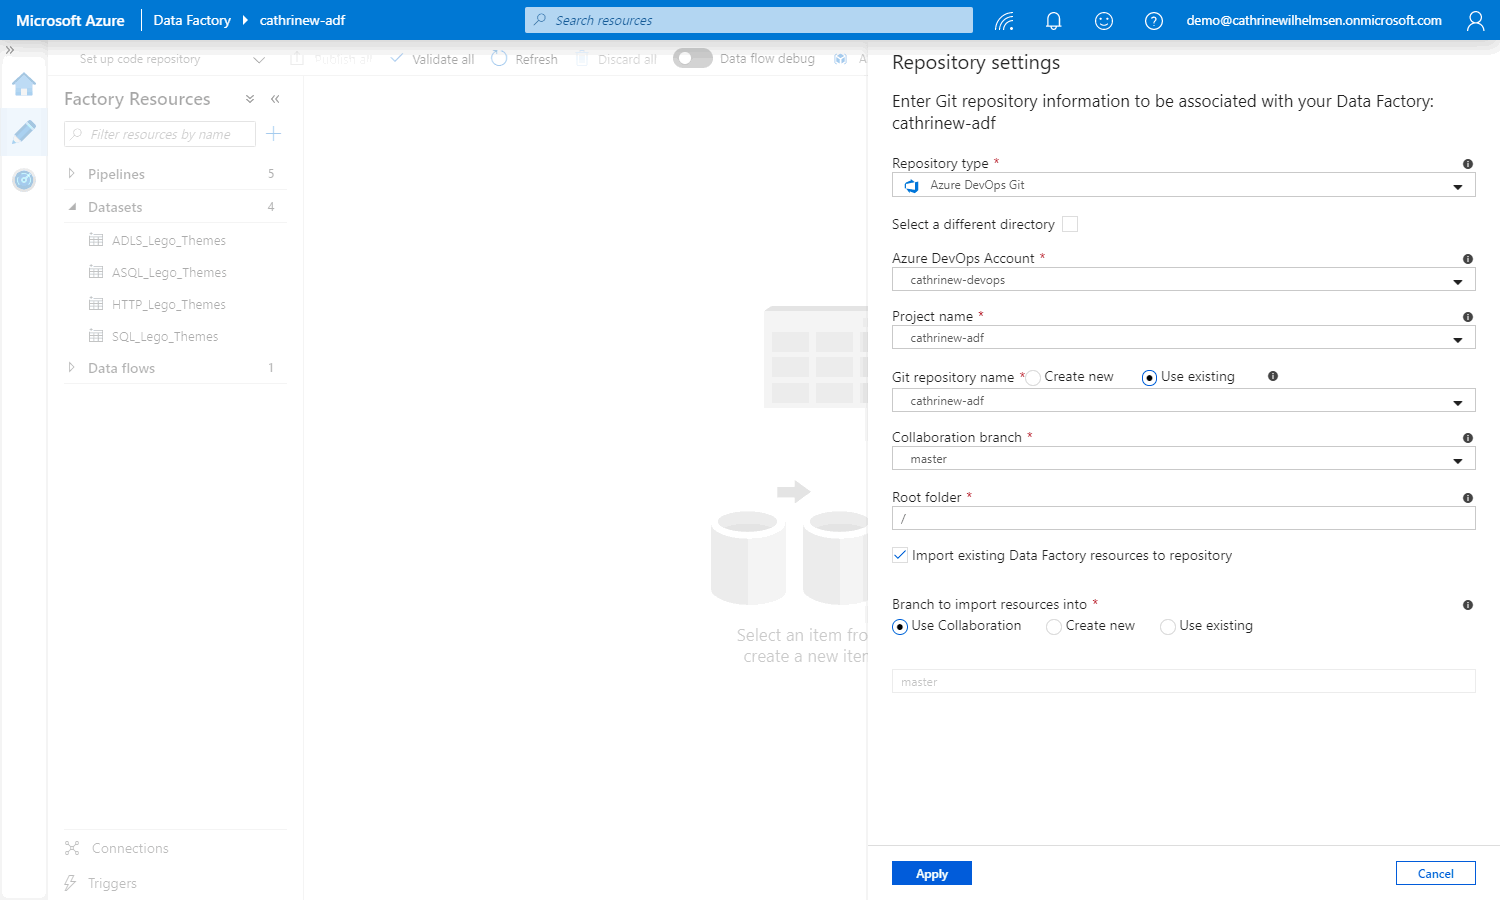This screenshot has height=900, width=1500.
Task: Open the notifications bell icon
Action: point(1053,21)
